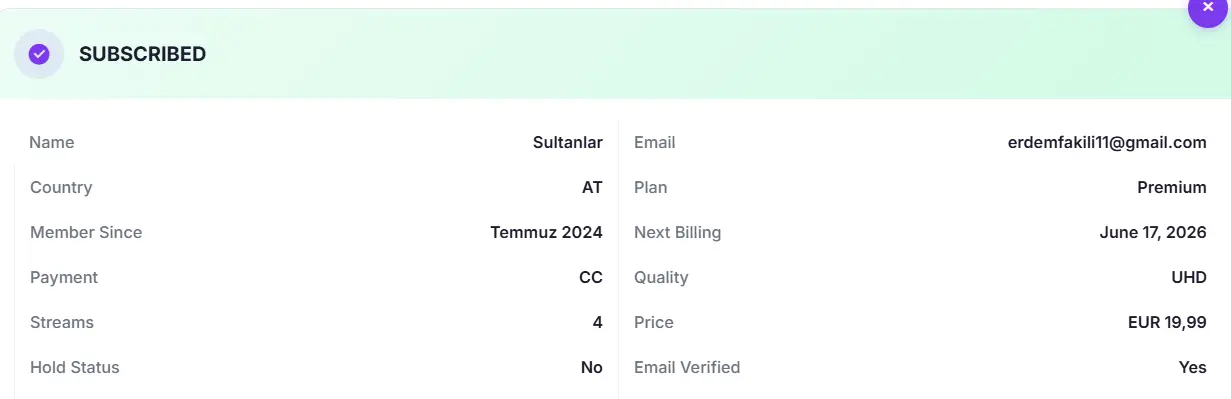The image size is (1231, 399).
Task: Click the name value Sultanlar
Action: pos(568,142)
